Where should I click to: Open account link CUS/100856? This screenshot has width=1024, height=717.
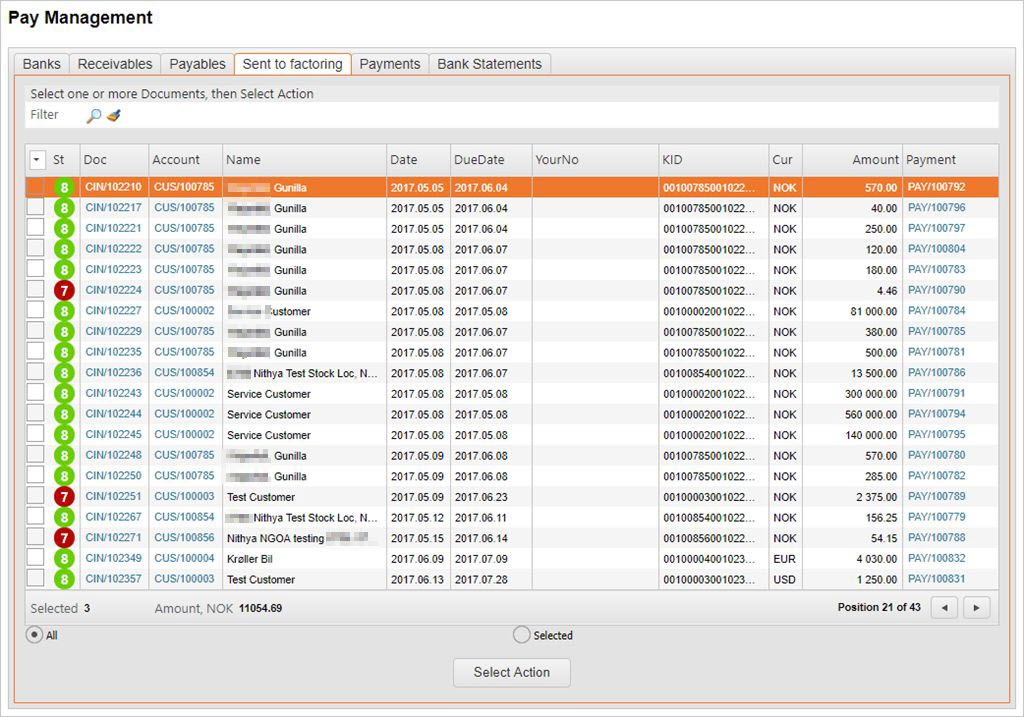184,538
